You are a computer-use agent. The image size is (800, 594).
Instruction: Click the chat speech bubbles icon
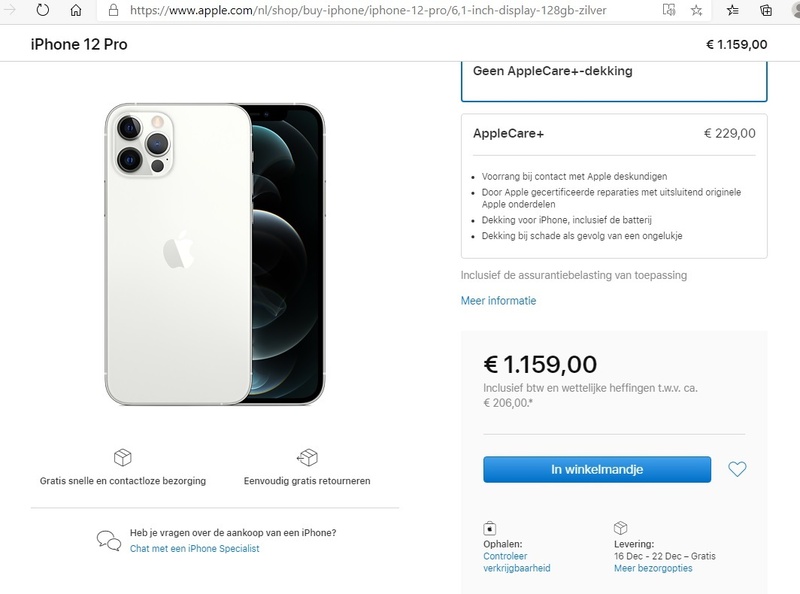click(x=109, y=540)
